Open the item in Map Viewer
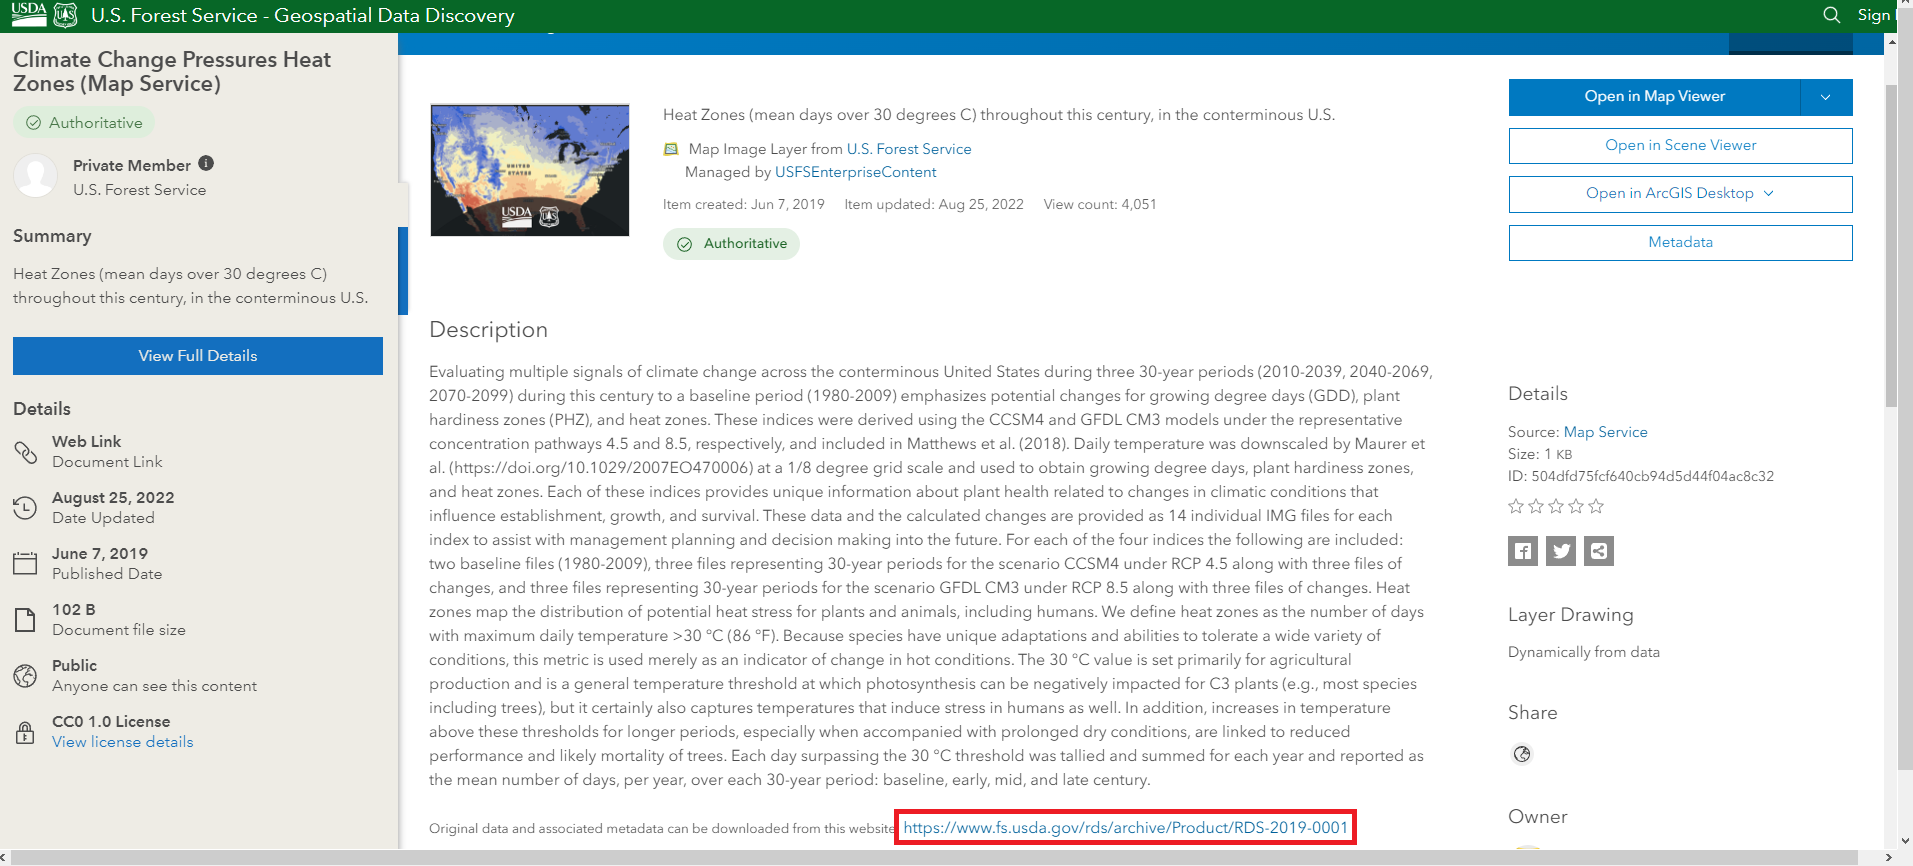The width and height of the screenshot is (1913, 866). click(x=1654, y=97)
